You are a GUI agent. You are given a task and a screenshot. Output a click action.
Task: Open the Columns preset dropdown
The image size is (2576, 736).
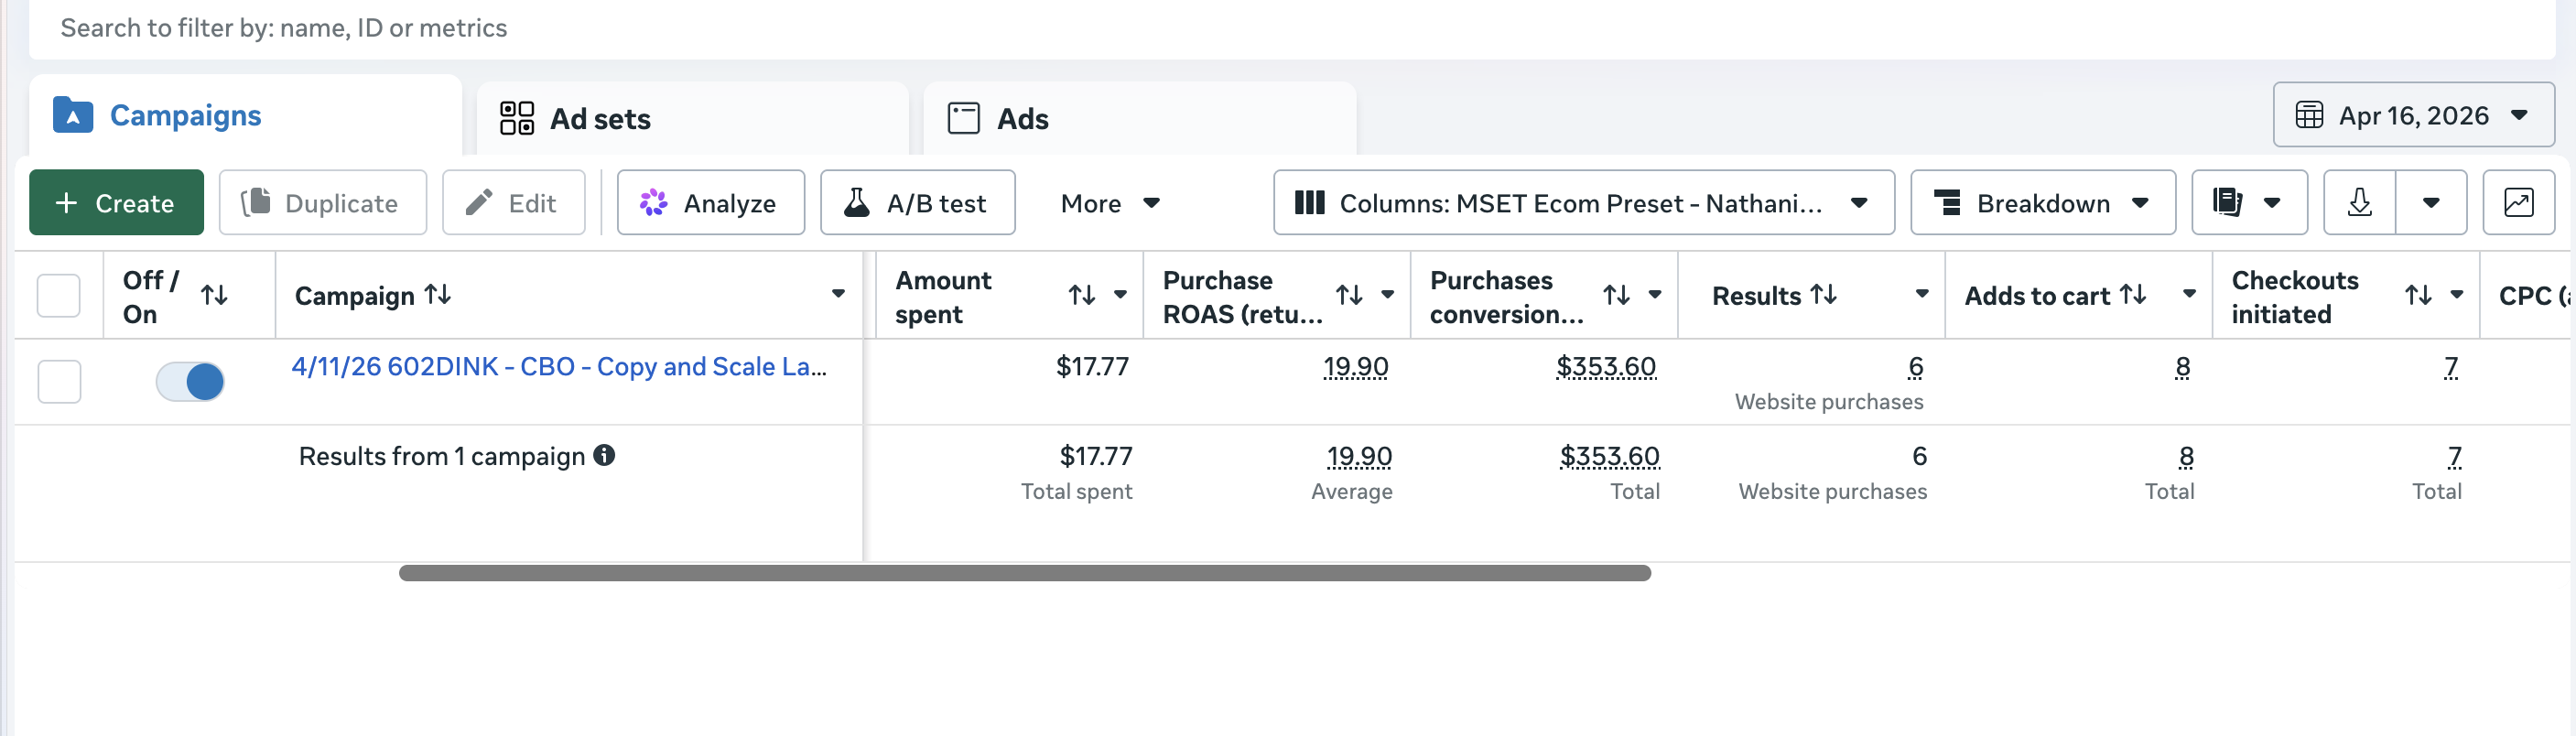pos(1583,203)
